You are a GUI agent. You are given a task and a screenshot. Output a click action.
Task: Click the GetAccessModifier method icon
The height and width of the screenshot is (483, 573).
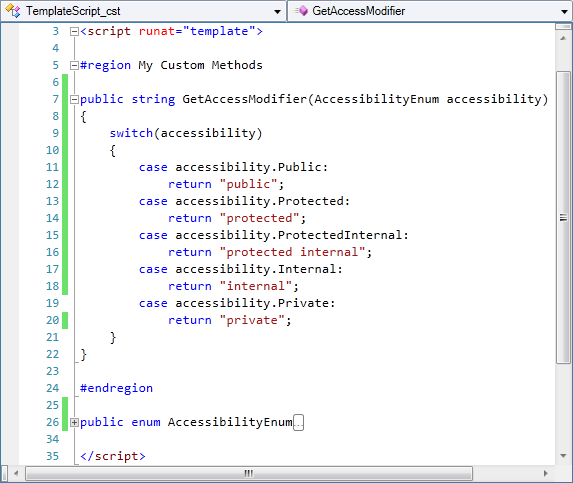pyautogui.click(x=301, y=11)
